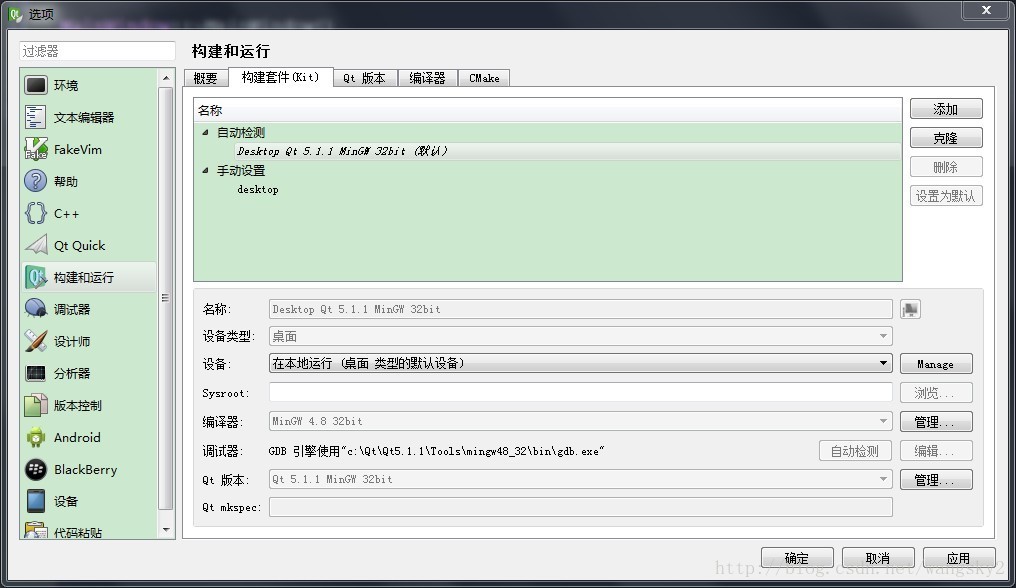Click the 过滤器 filter field

point(97,51)
